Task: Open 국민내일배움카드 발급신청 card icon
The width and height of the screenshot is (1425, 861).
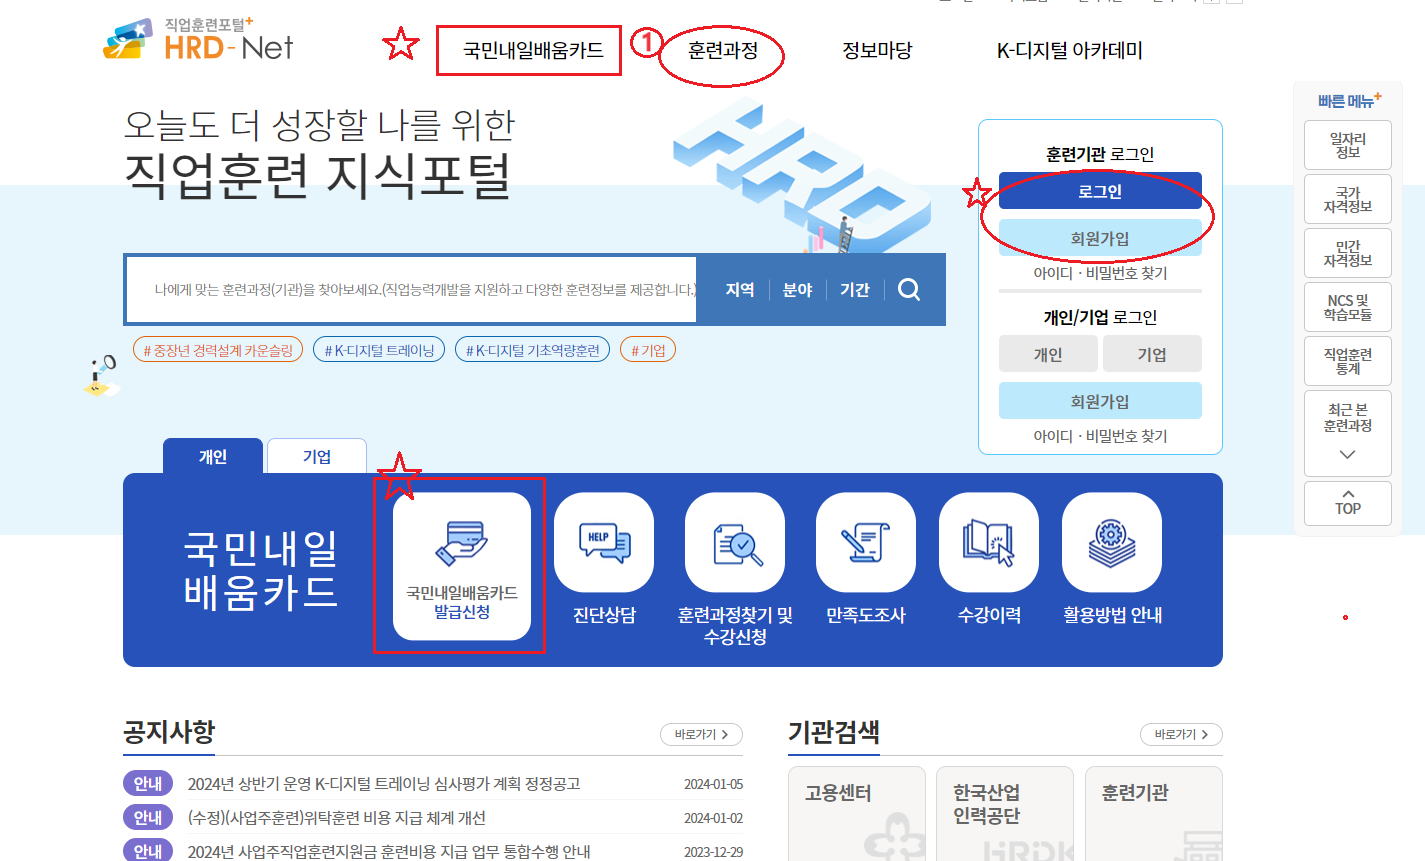Action: pos(462,566)
